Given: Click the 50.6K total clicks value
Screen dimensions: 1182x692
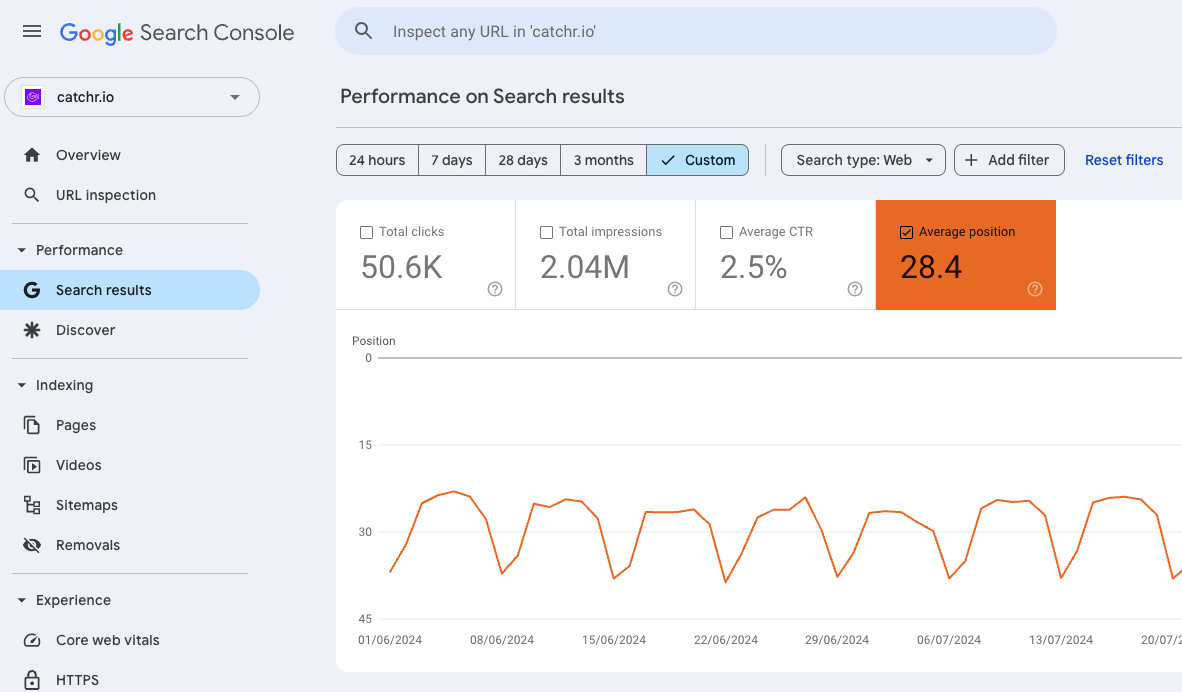Looking at the screenshot, I should [402, 267].
